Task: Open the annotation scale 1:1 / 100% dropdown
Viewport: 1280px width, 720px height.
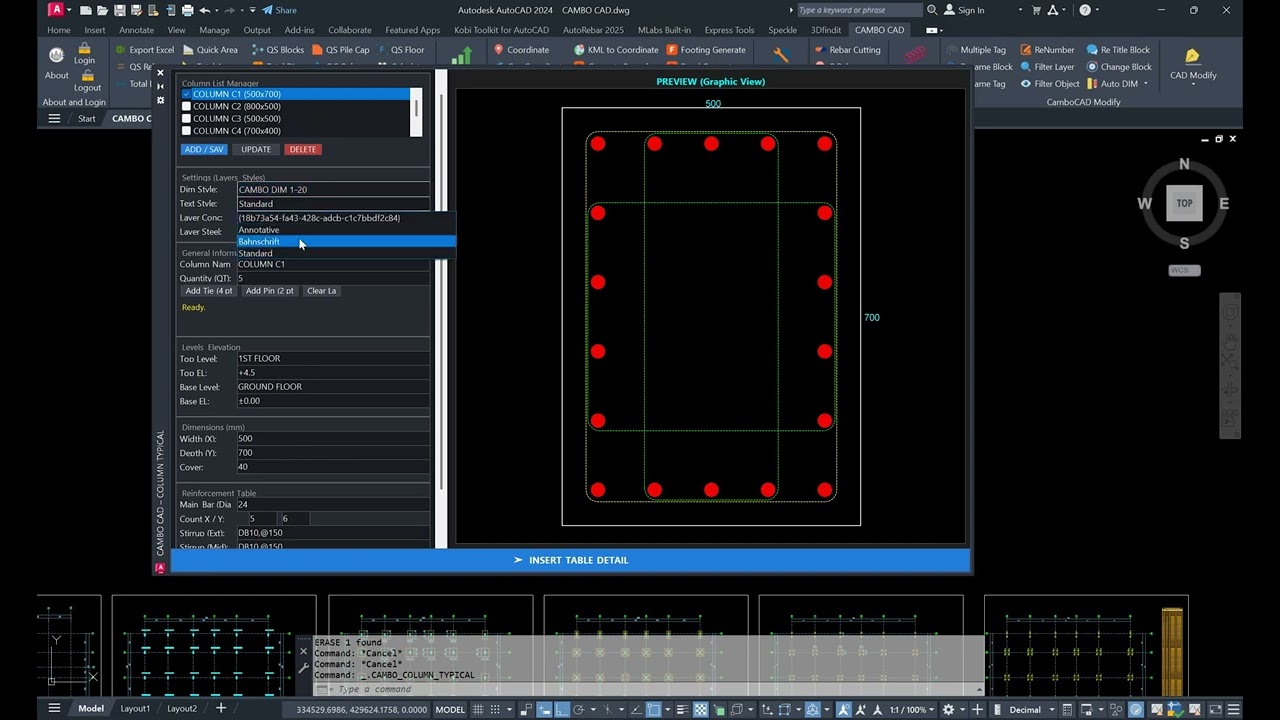Action: [x=912, y=709]
